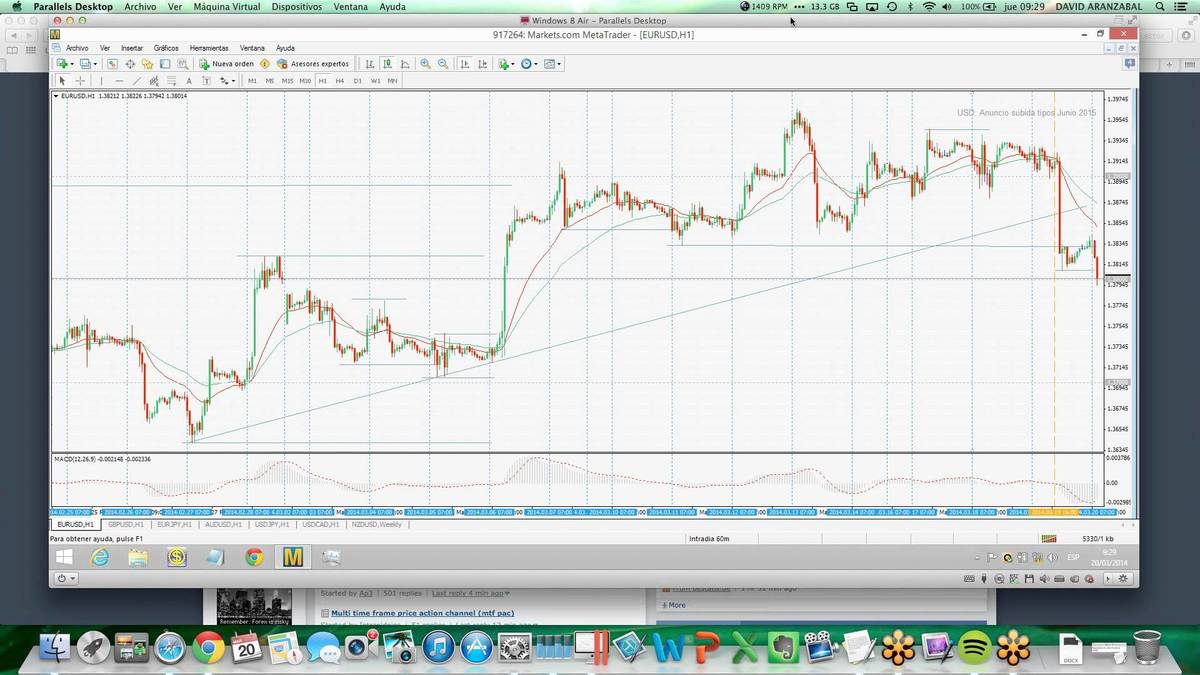Select the trendline drawing tool
The width and height of the screenshot is (1200, 675).
click(138, 81)
